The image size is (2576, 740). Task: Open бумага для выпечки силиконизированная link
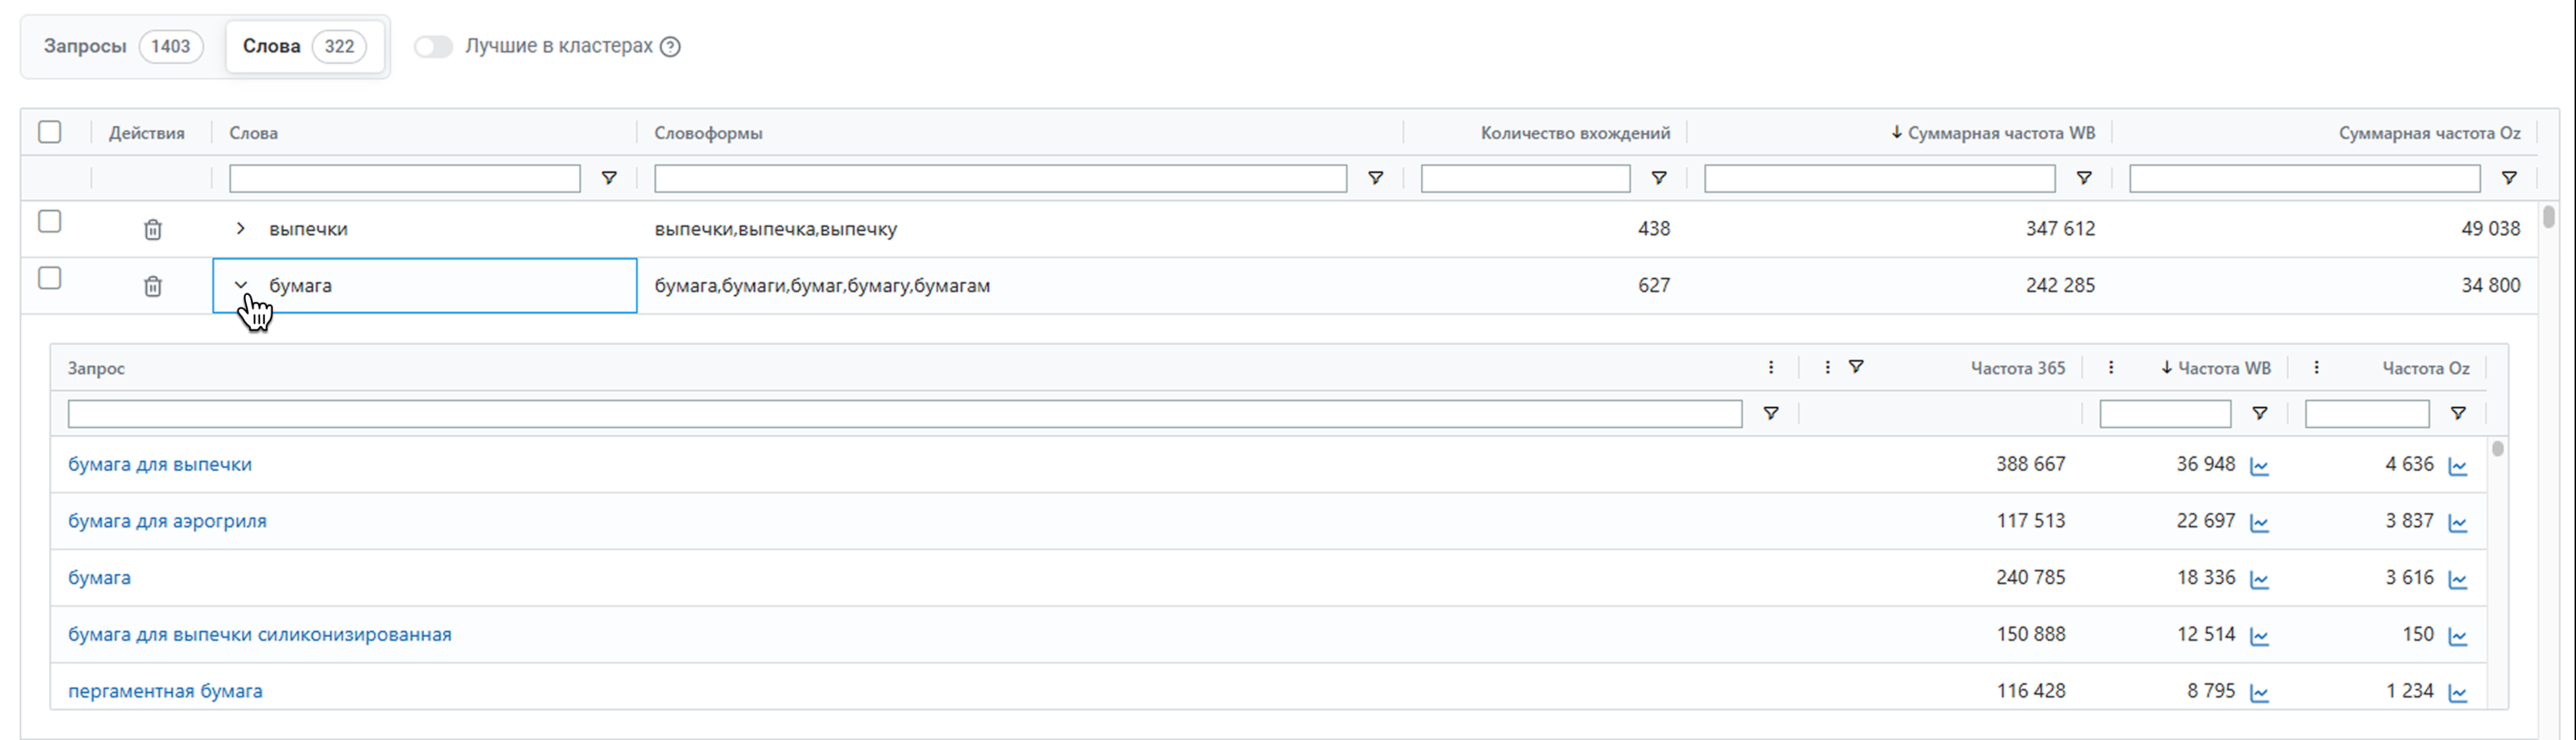[259, 635]
